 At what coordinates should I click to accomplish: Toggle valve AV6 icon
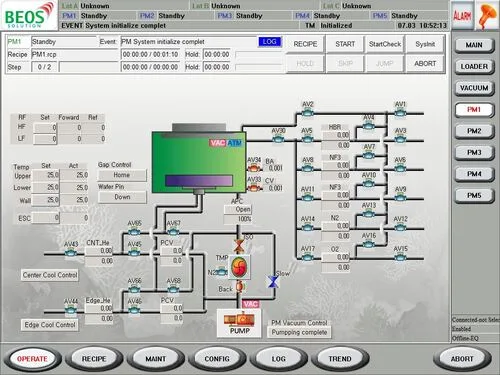tap(400, 169)
